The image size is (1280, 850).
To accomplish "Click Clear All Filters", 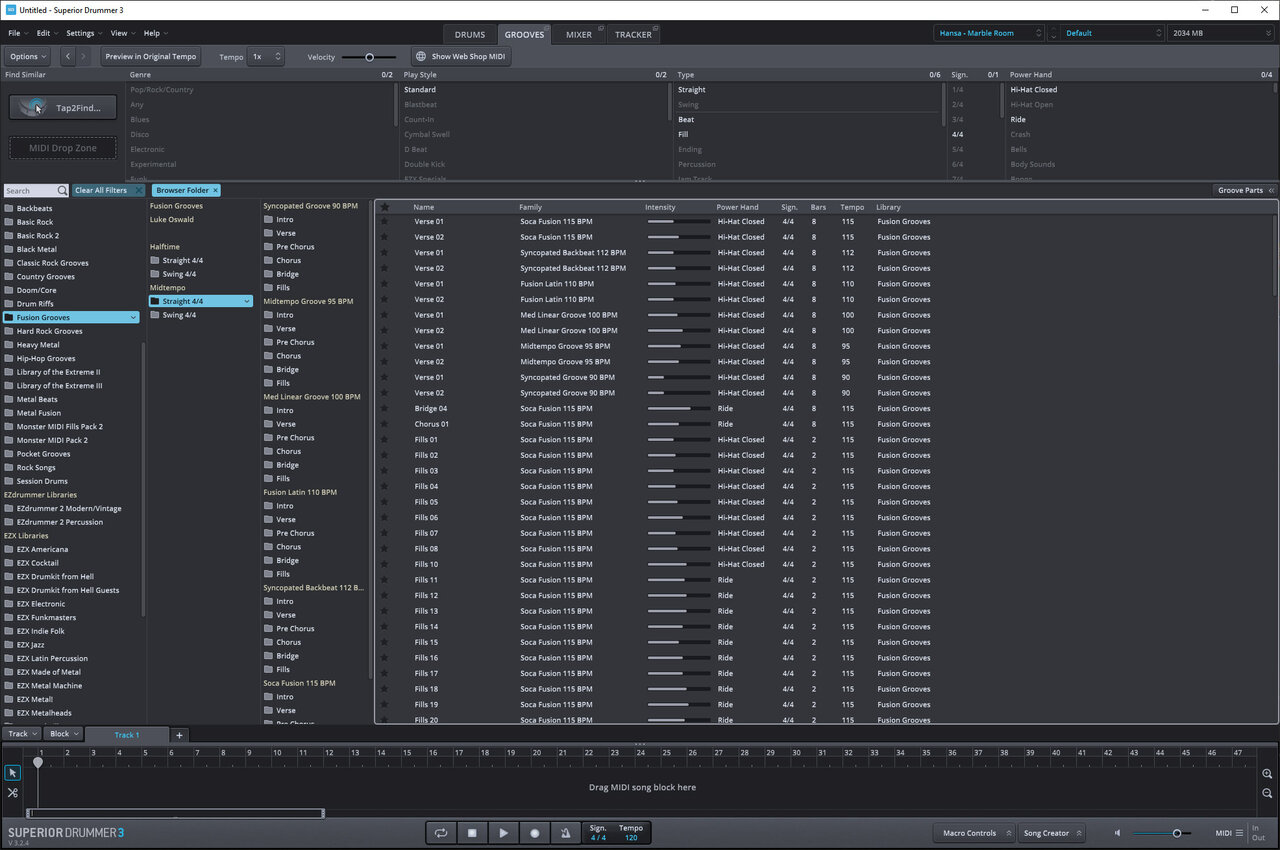I will [x=109, y=190].
